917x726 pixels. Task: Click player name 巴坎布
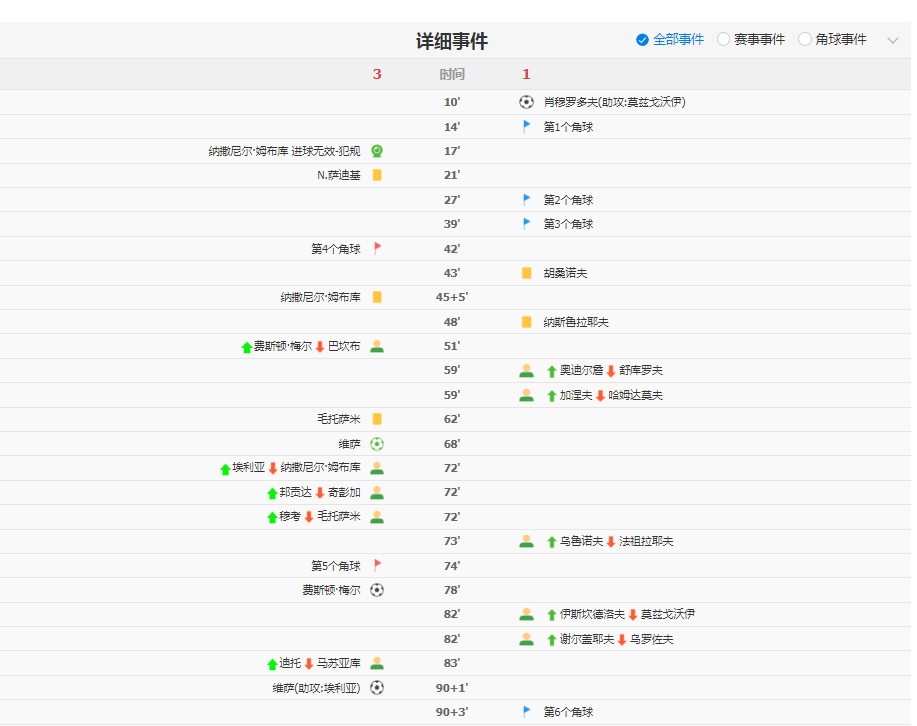click(344, 346)
